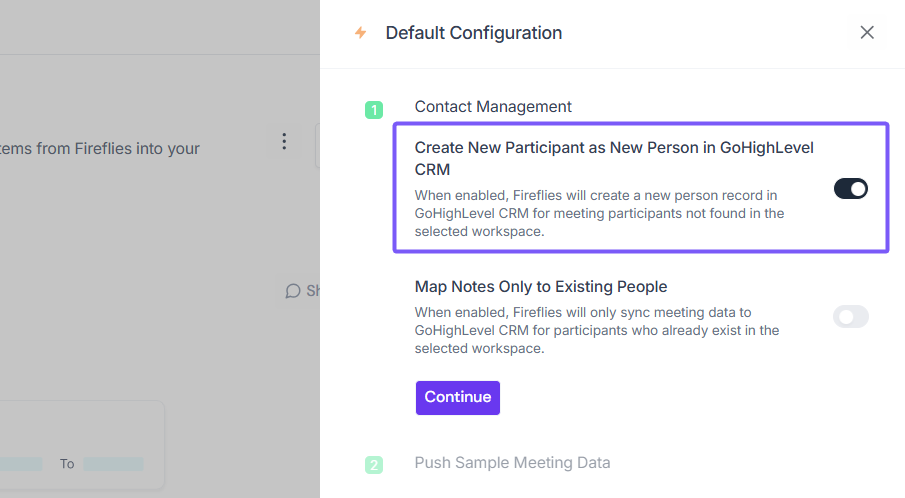Click the lightning bolt icon beside Default Configuration
The height and width of the screenshot is (498, 905).
360,33
